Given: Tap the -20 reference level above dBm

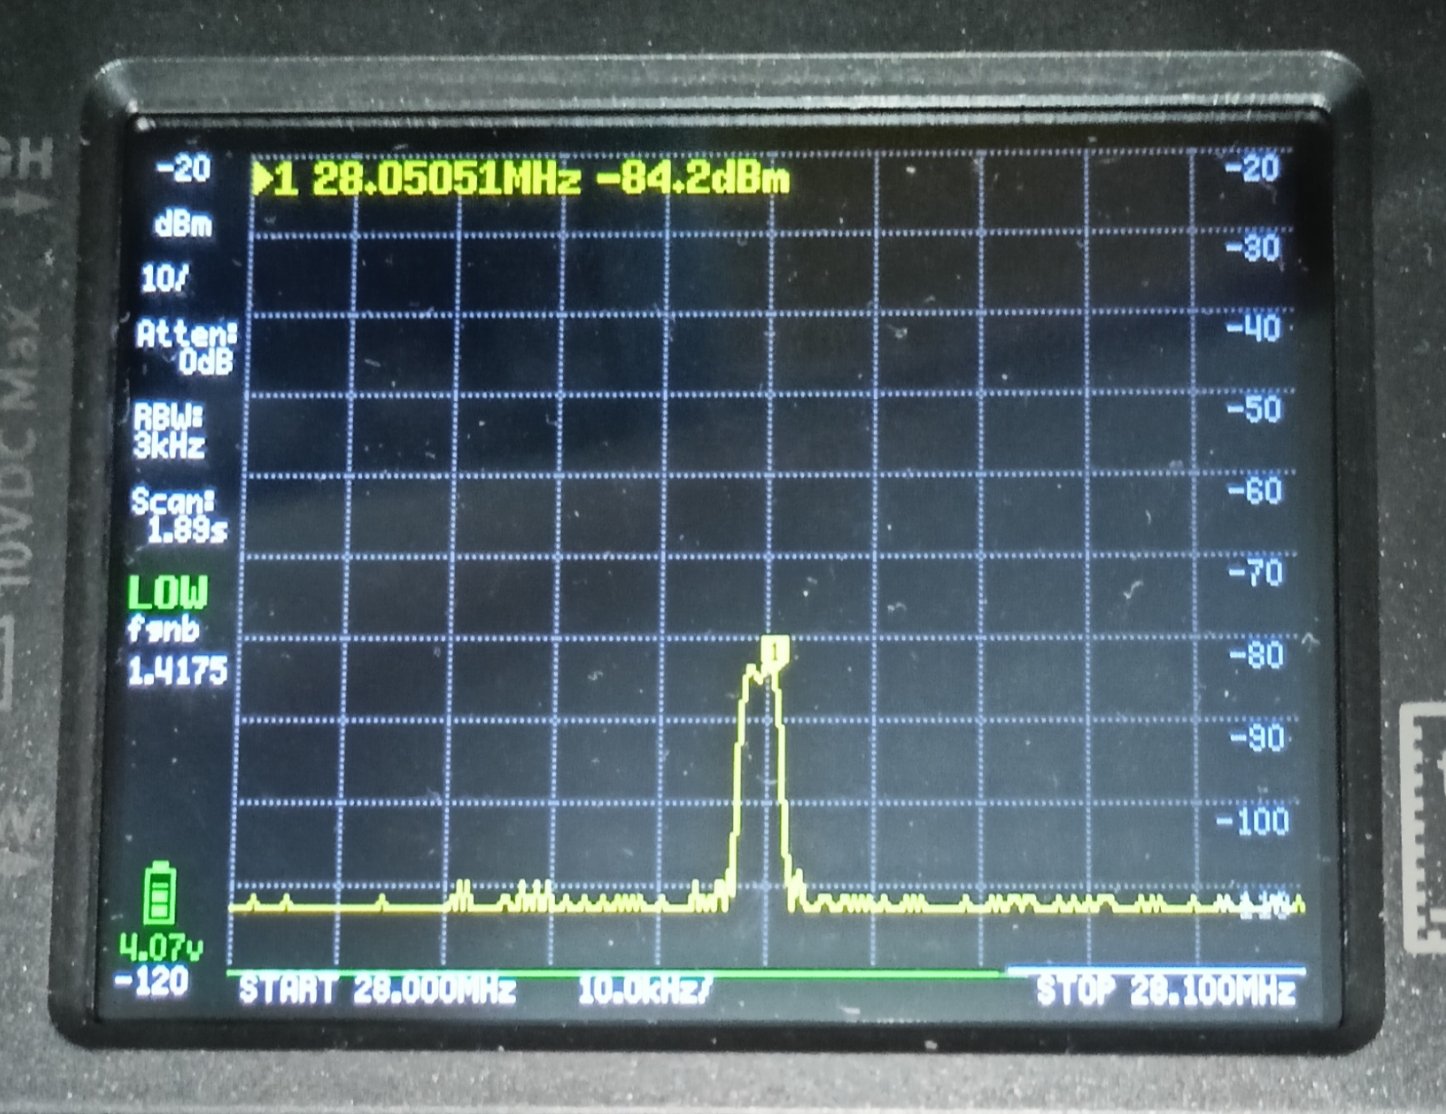Looking at the screenshot, I should click(183, 169).
